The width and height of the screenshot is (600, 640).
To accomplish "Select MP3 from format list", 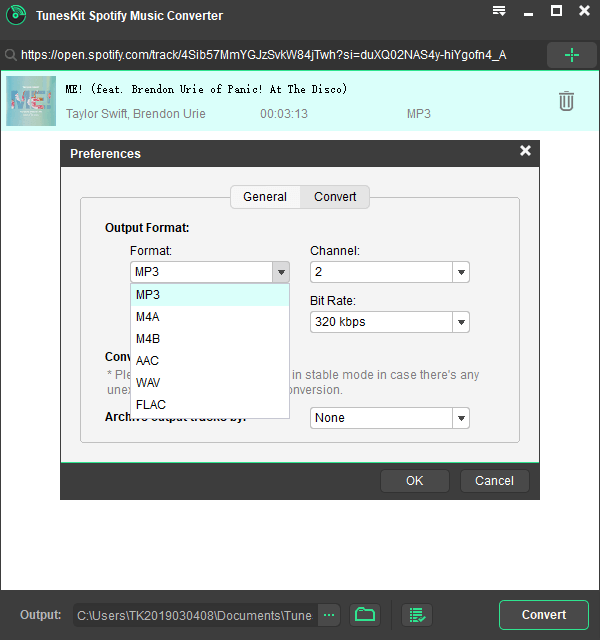I will tap(210, 295).
